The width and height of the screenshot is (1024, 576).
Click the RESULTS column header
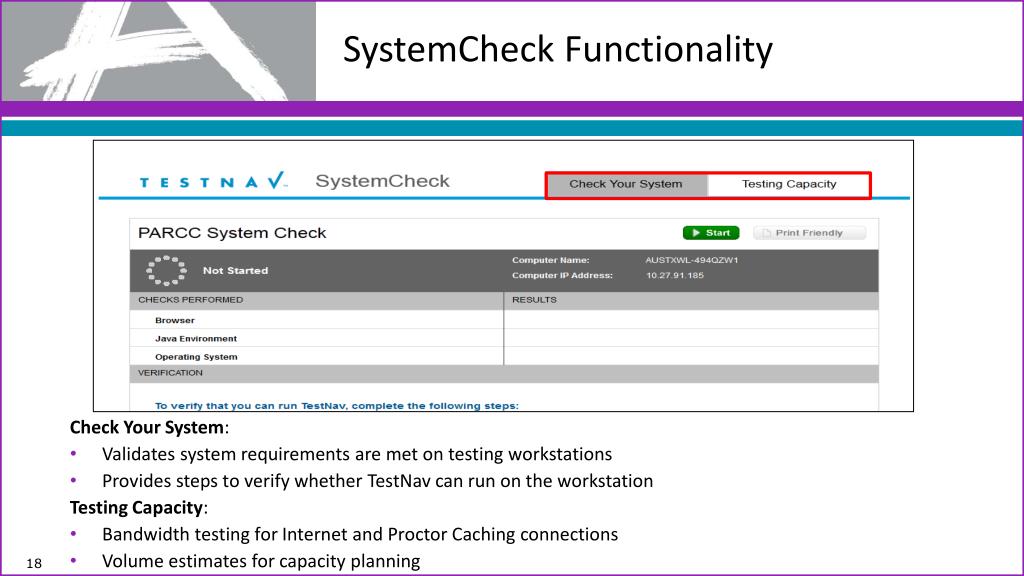(534, 300)
